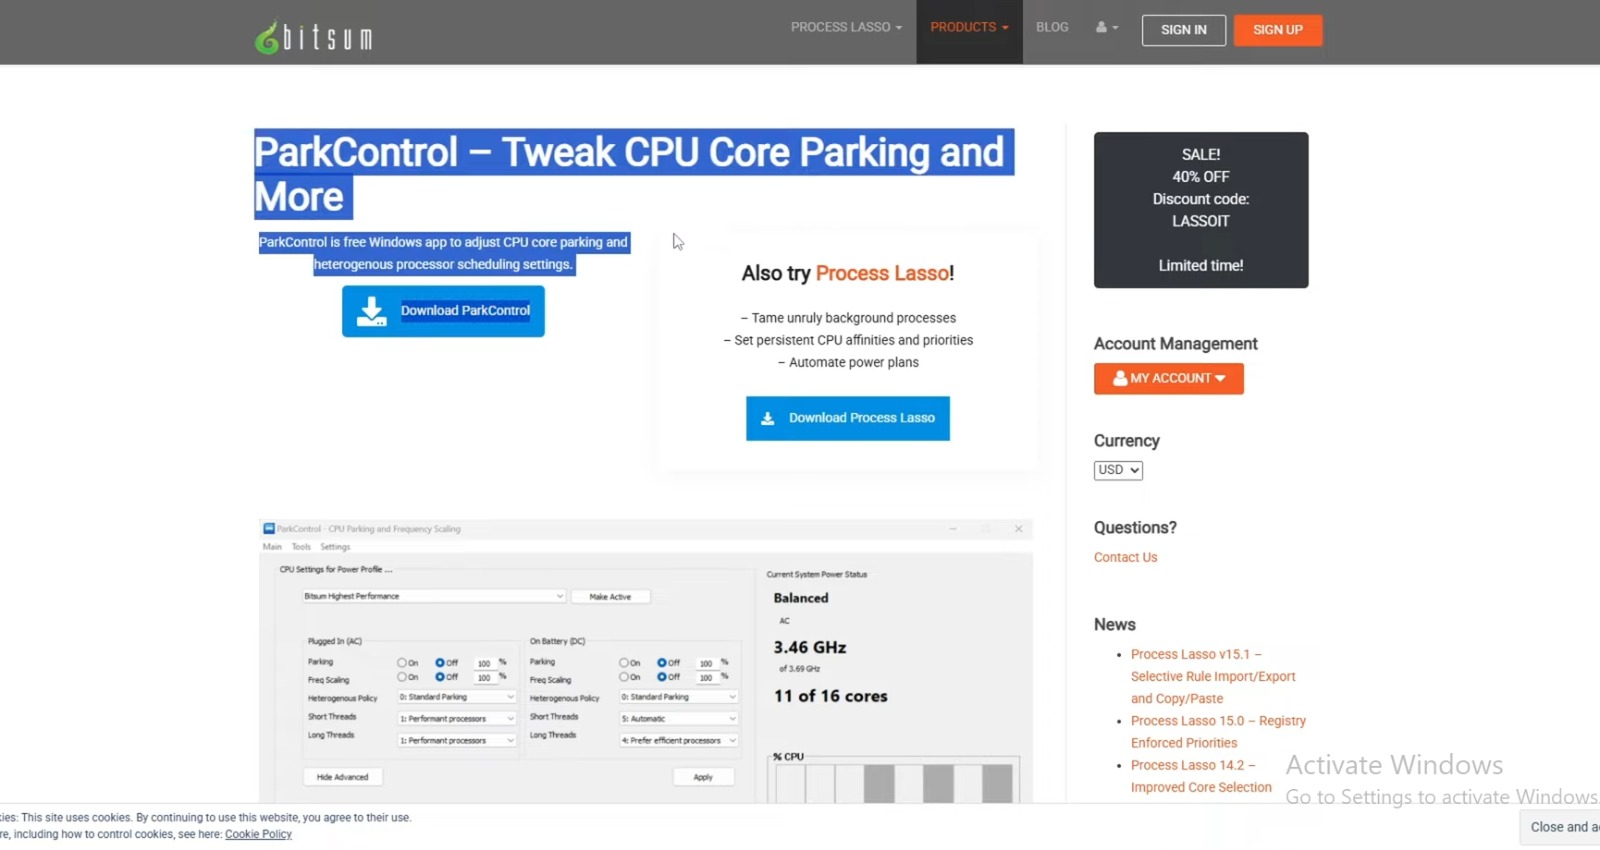The image size is (1600, 850).
Task: Click the 'Questions?' sidebar heading
Action: click(x=1135, y=527)
